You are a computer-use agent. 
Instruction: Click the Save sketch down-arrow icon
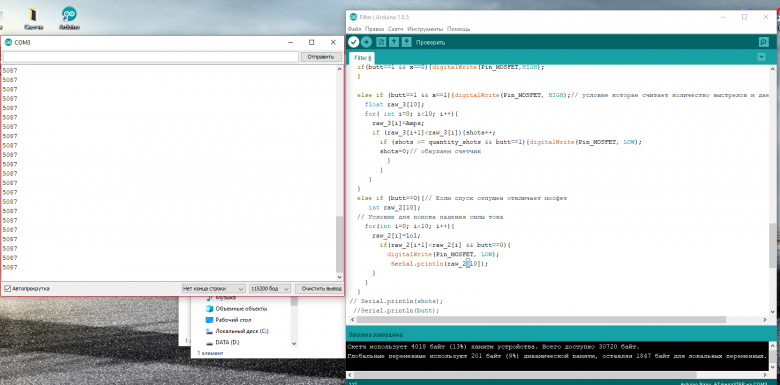click(x=406, y=42)
